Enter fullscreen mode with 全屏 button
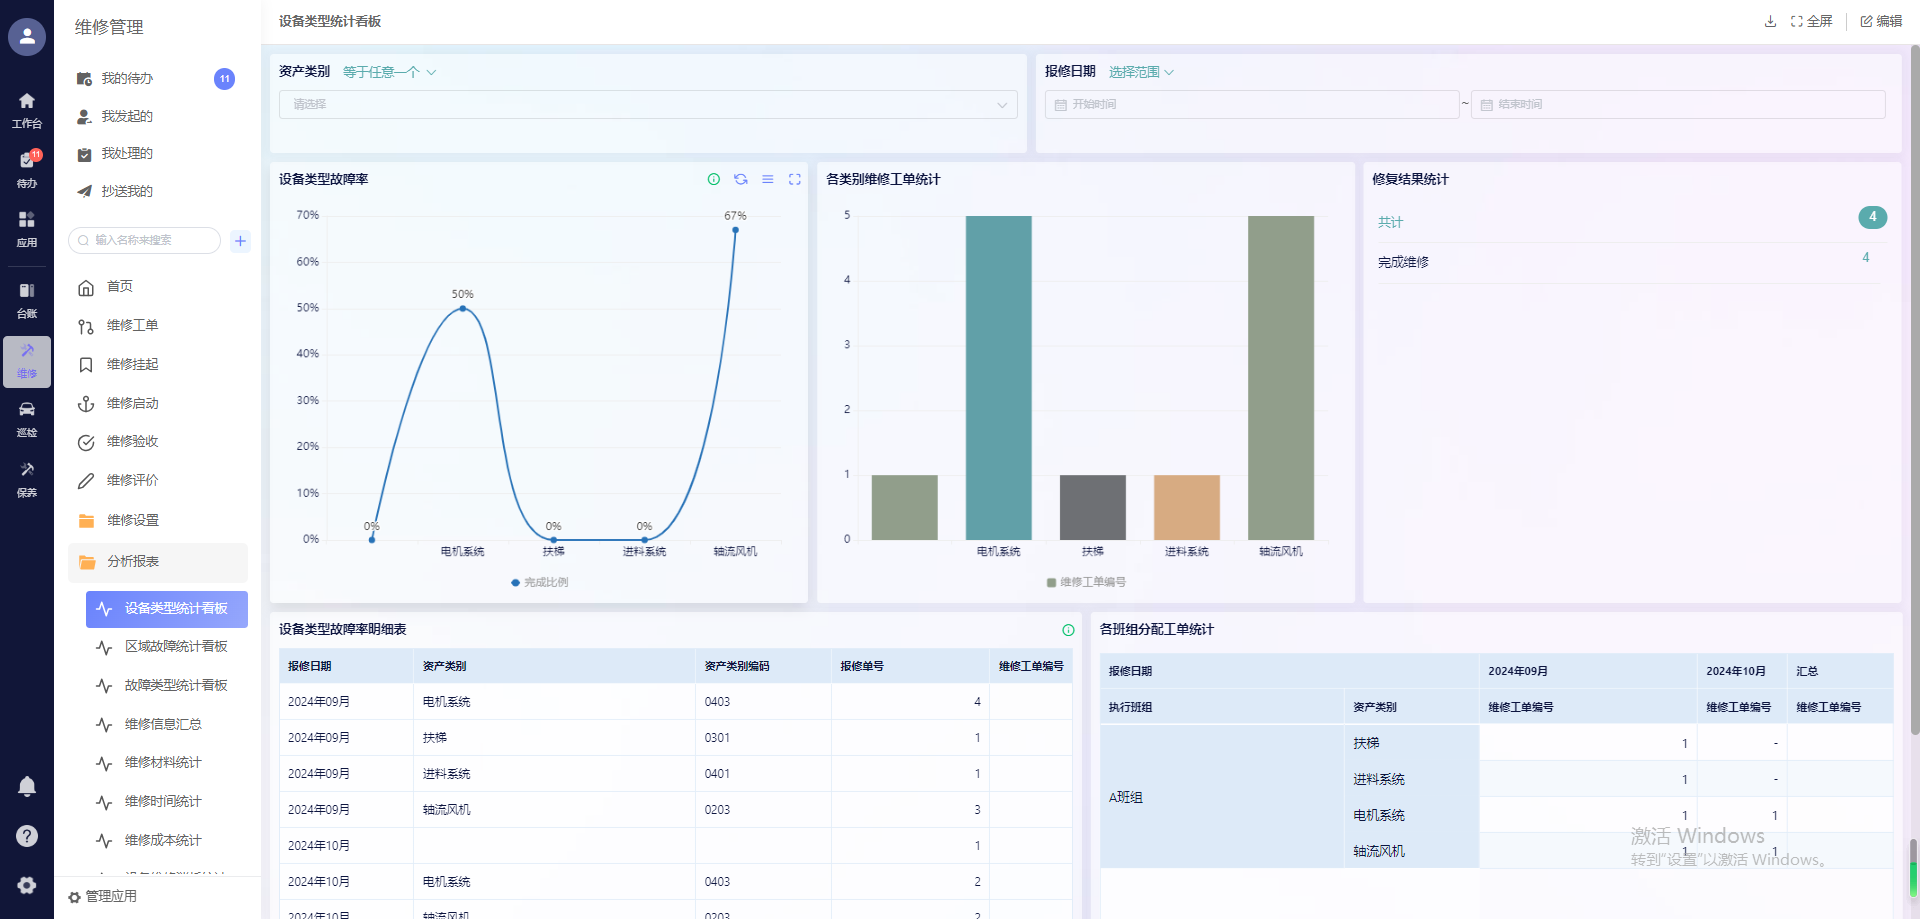The height and width of the screenshot is (919, 1920). [1811, 21]
